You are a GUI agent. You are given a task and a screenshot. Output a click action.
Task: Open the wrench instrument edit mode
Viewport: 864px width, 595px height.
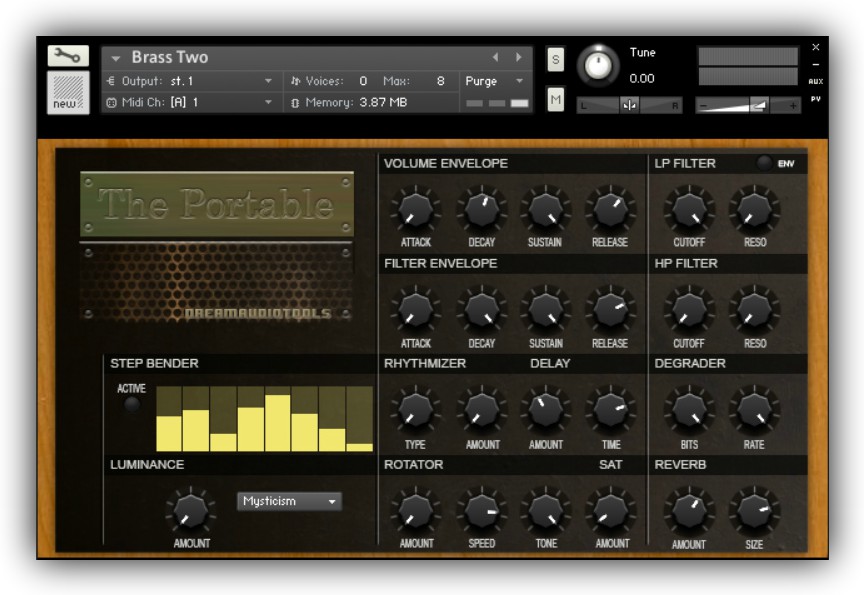pos(68,56)
